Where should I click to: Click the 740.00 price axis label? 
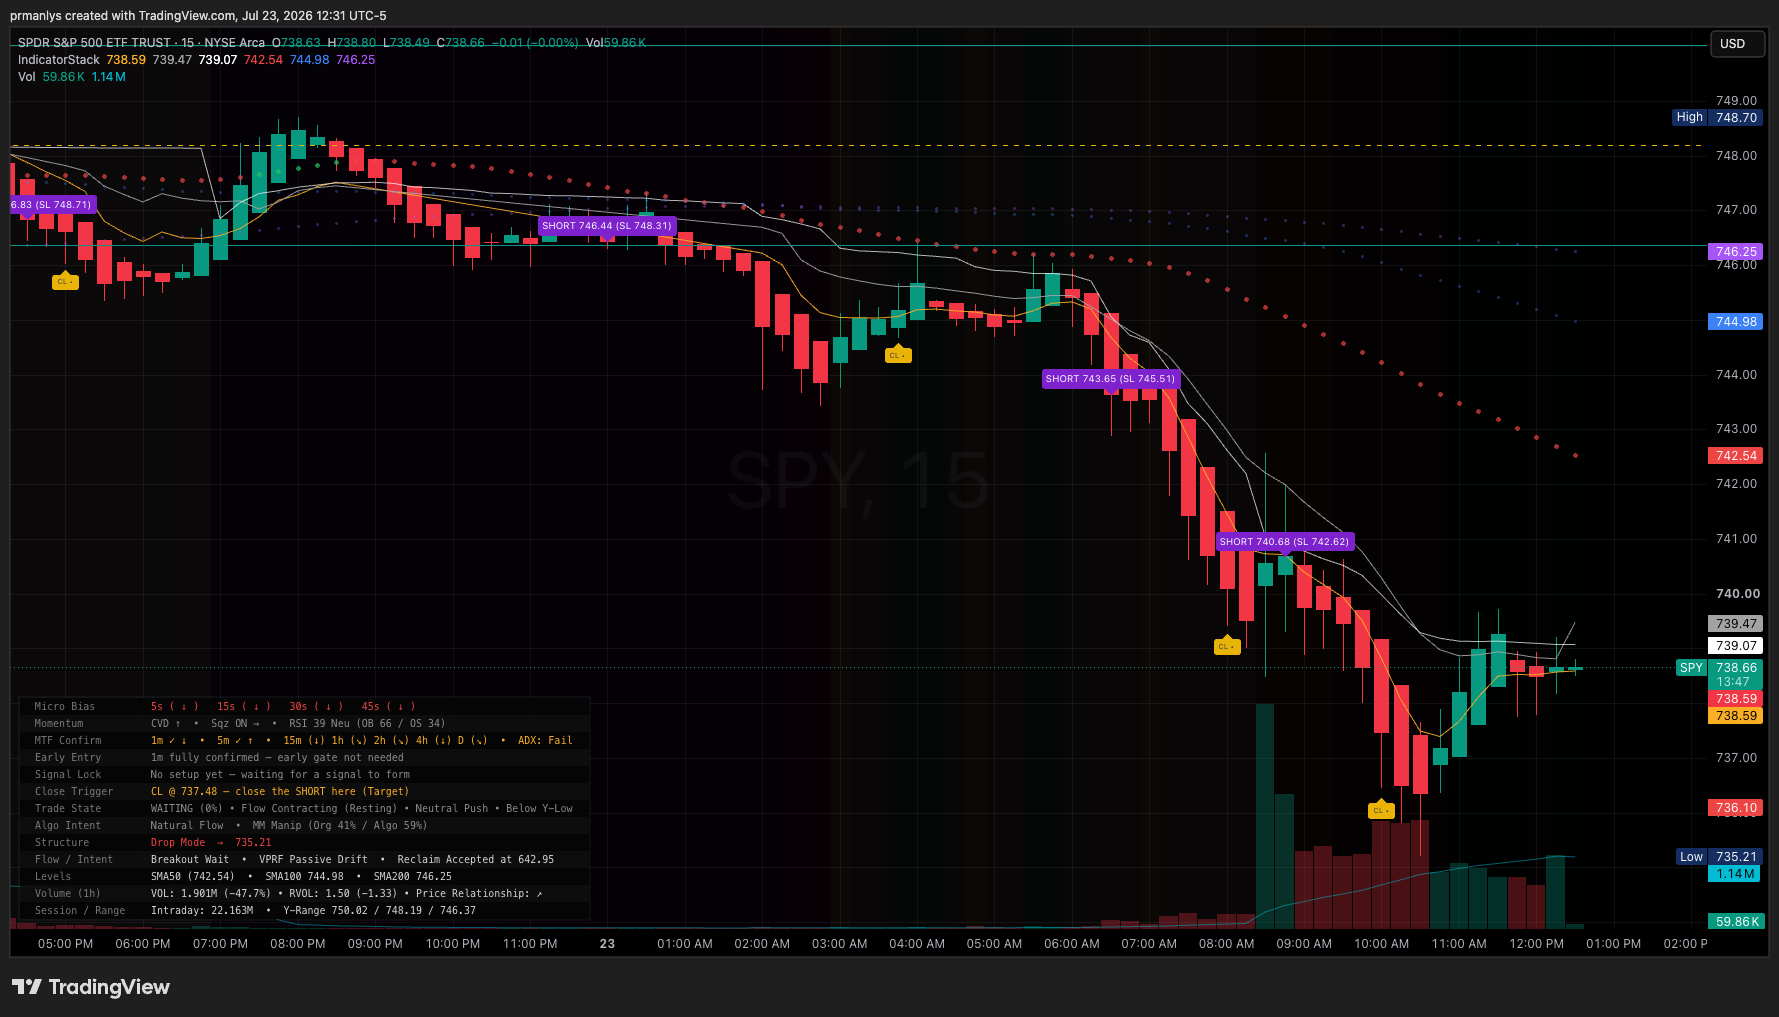[1736, 594]
